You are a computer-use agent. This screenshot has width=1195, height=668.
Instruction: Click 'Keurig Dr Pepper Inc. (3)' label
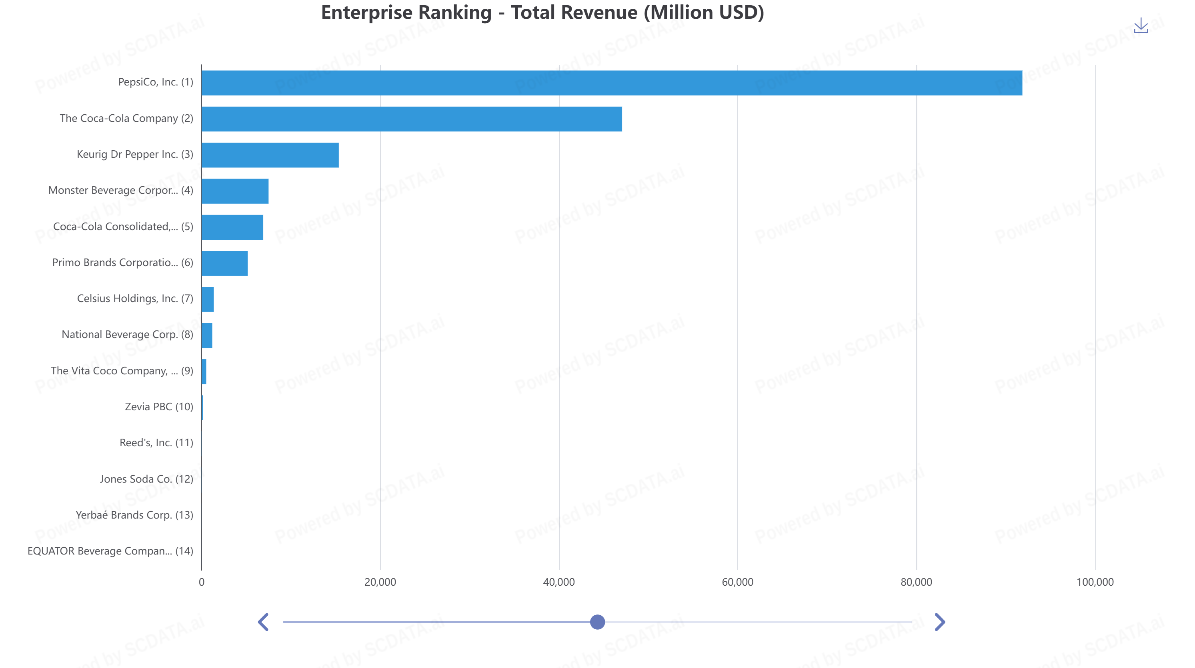click(x=135, y=154)
